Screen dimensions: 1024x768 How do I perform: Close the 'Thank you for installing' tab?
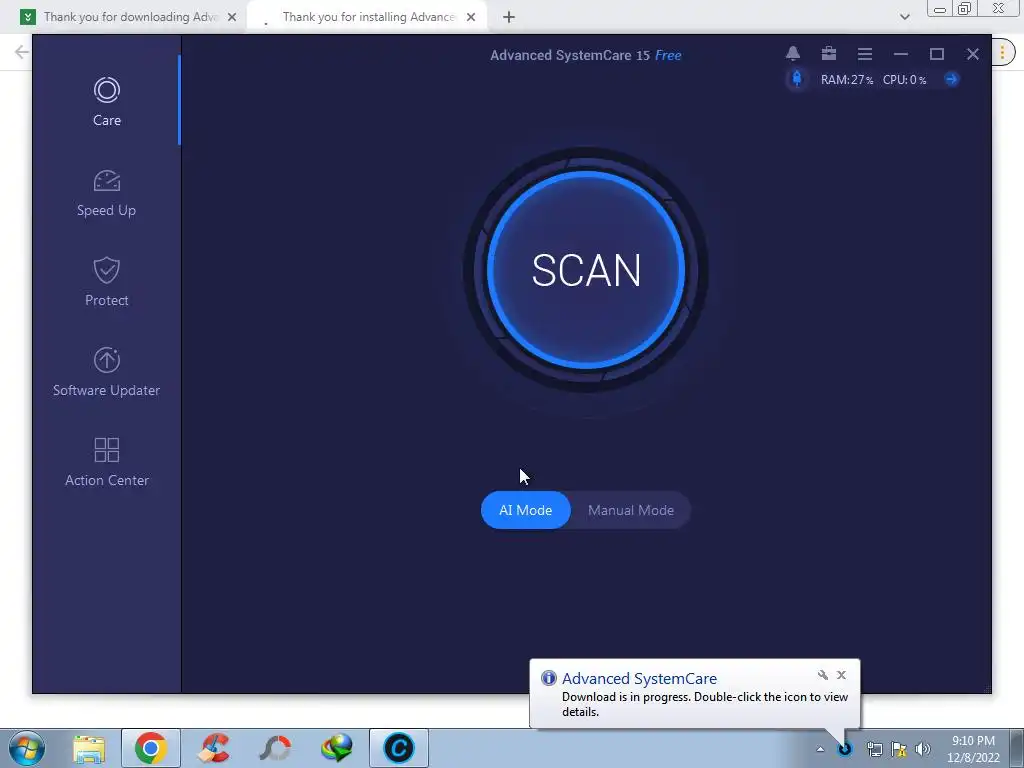pyautogui.click(x=471, y=17)
